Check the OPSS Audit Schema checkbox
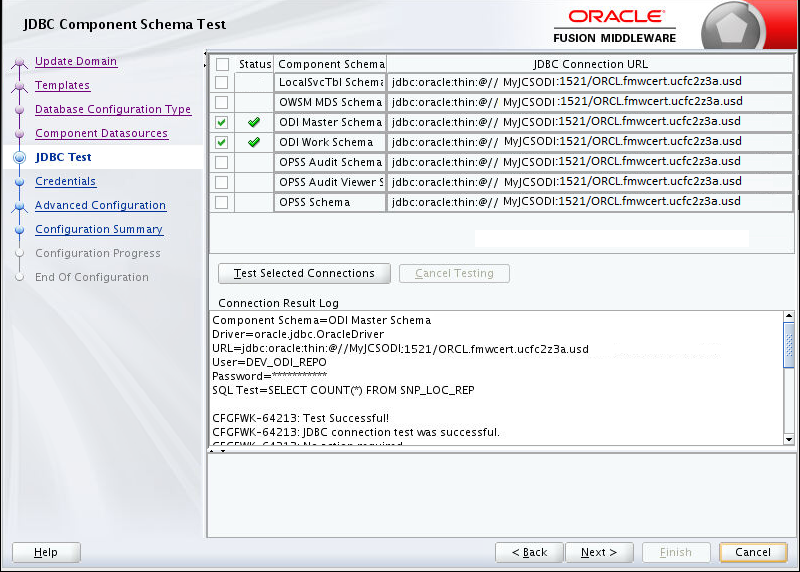Image resolution: width=800 pixels, height=572 pixels. click(221, 162)
